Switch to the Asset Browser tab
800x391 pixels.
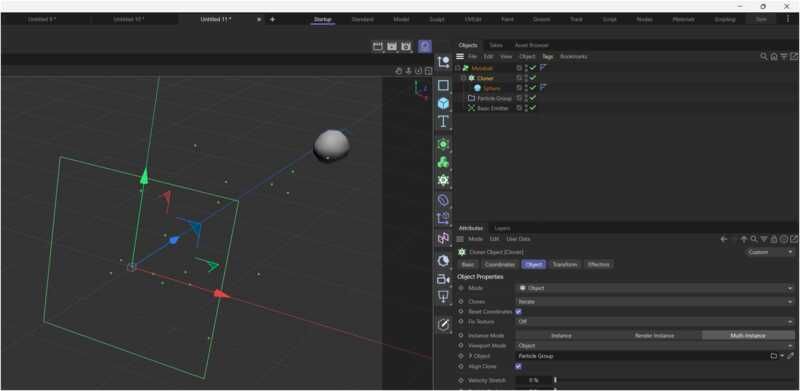(532, 45)
